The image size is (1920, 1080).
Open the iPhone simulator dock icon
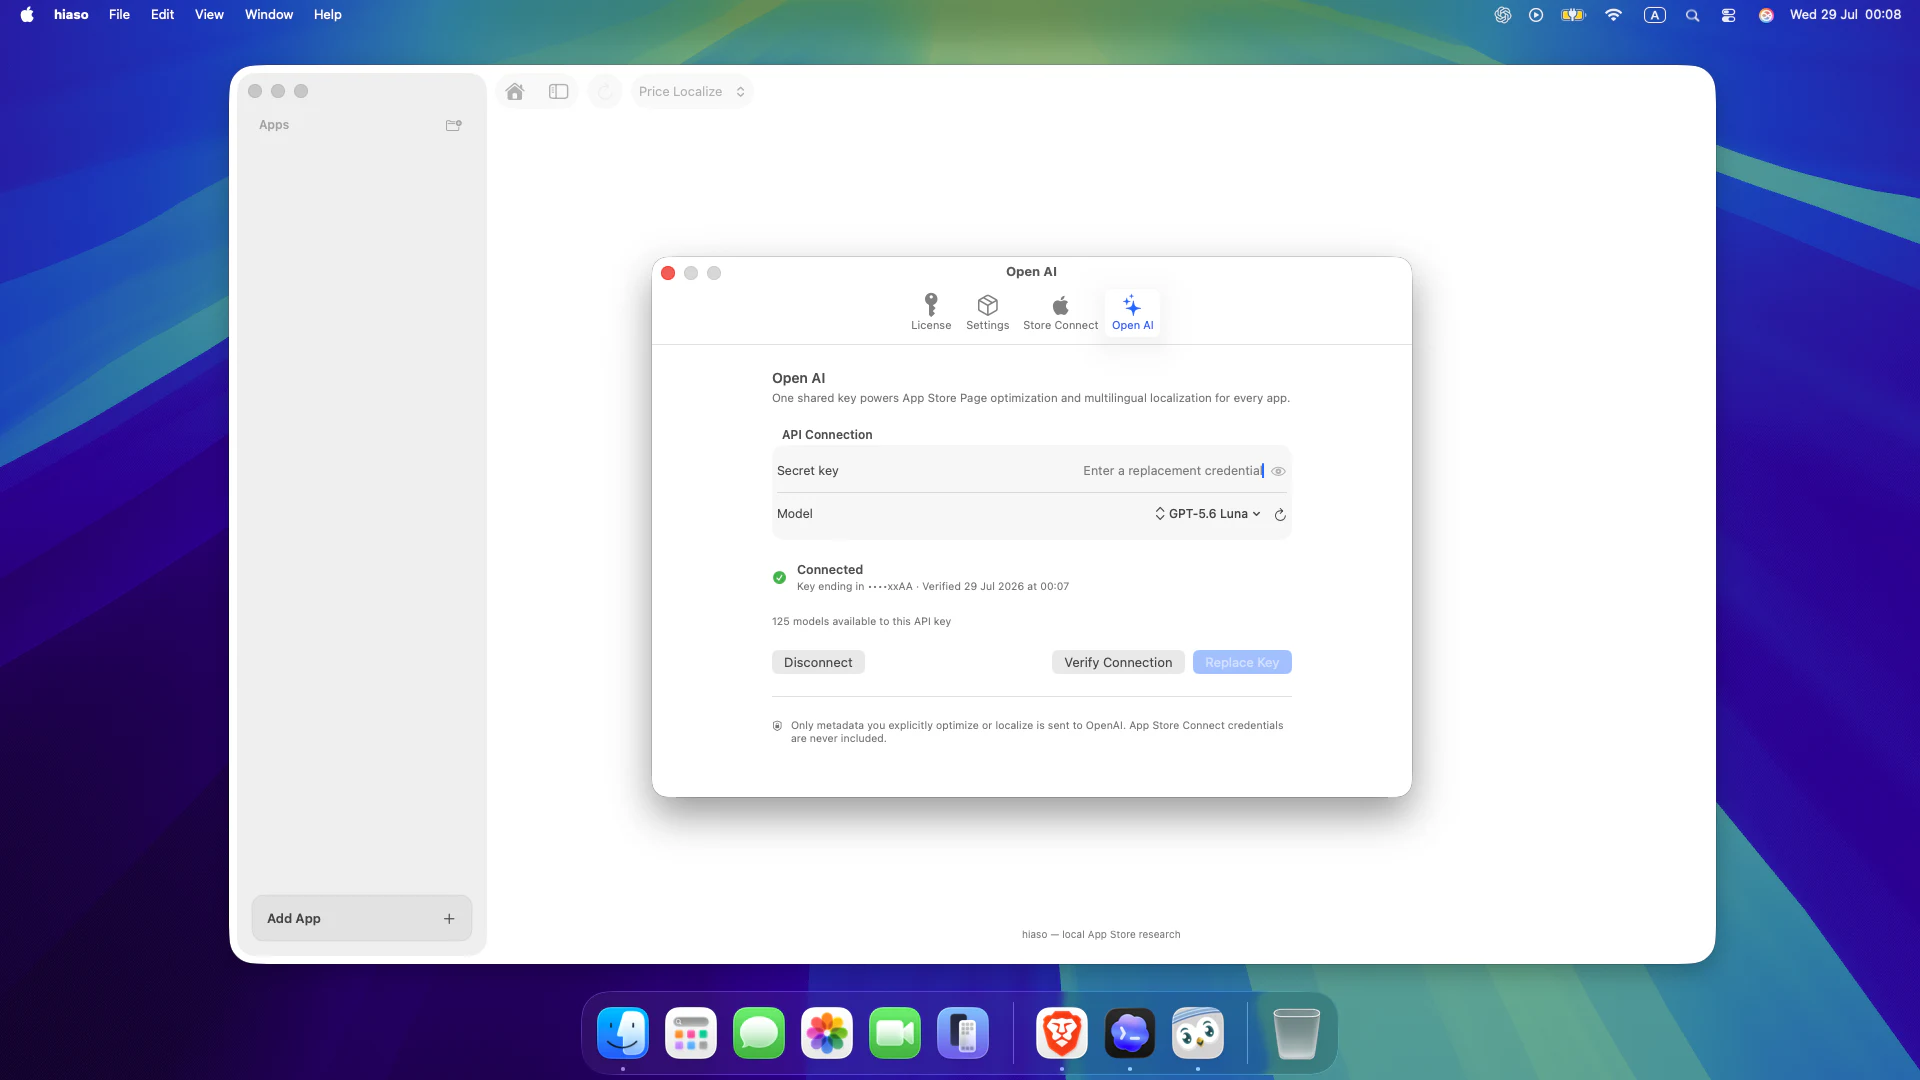coord(963,1033)
